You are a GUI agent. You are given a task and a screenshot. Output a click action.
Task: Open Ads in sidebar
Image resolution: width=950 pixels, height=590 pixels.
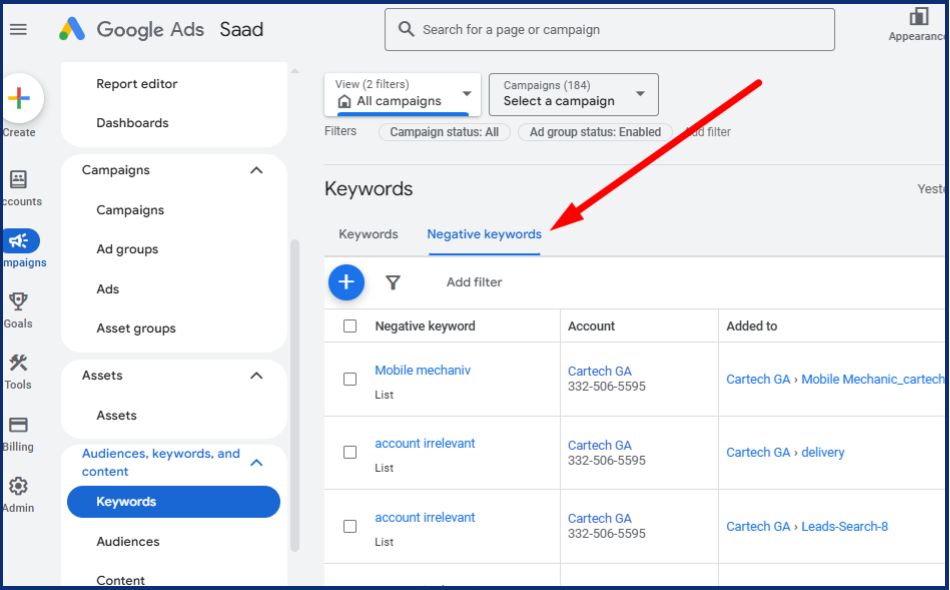[108, 289]
